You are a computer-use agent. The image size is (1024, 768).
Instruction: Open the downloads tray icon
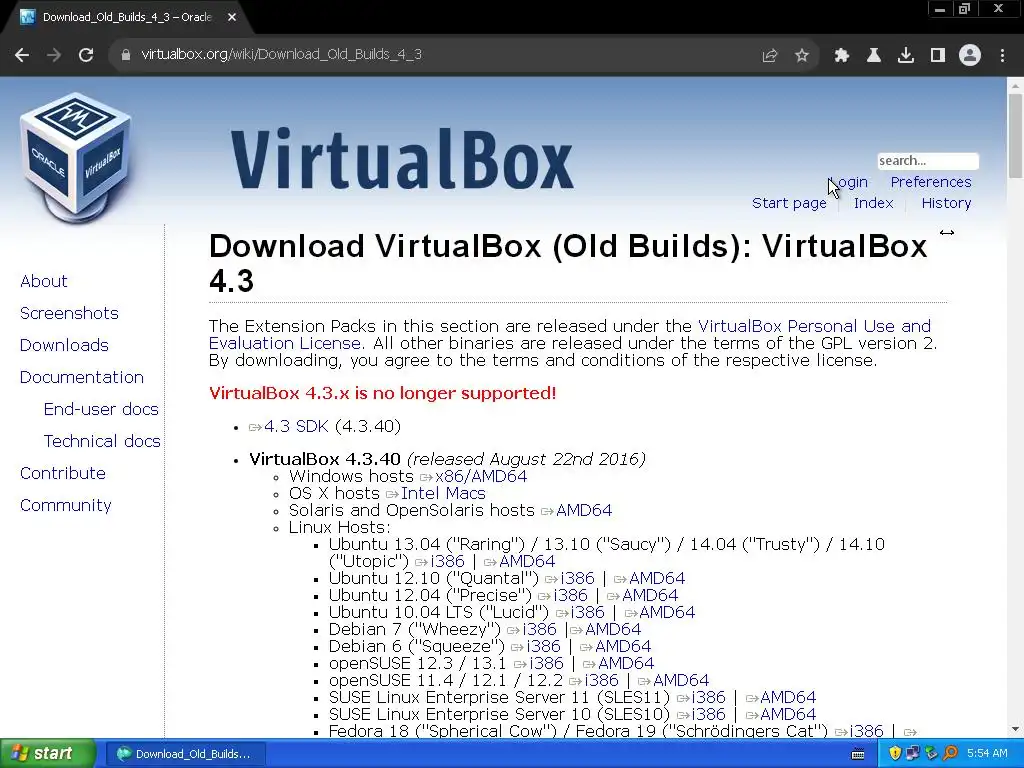[x=906, y=56]
